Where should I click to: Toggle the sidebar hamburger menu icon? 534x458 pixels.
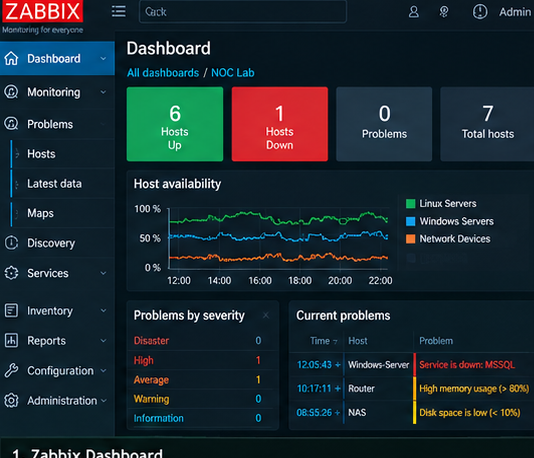point(119,11)
